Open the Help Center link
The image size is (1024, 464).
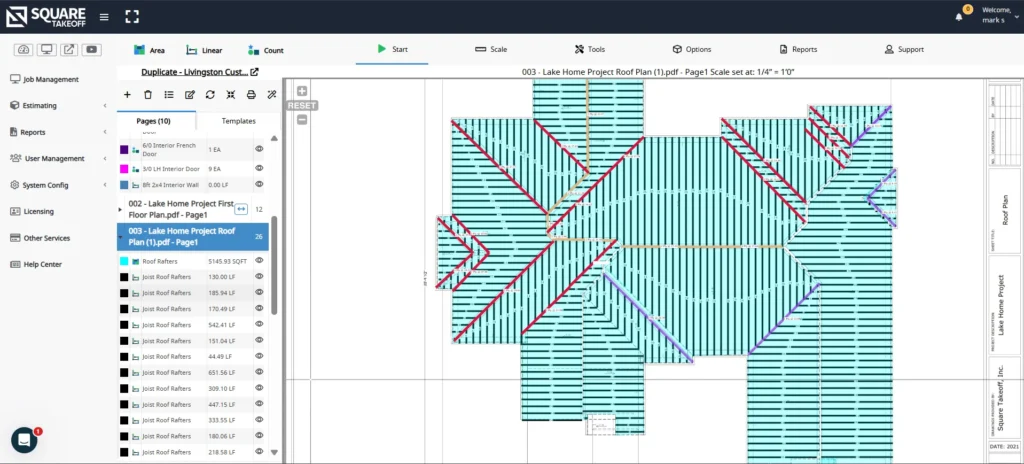pos(36,264)
